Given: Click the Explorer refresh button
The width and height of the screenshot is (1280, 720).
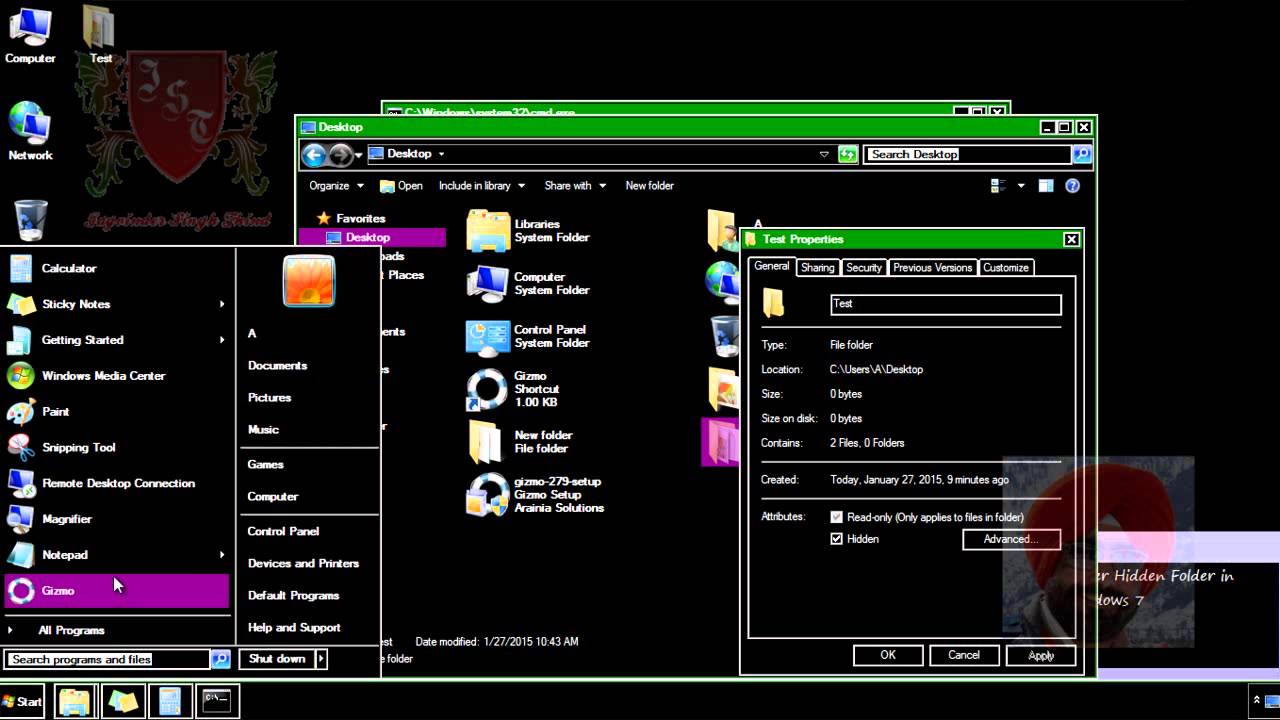Looking at the screenshot, I should [848, 154].
